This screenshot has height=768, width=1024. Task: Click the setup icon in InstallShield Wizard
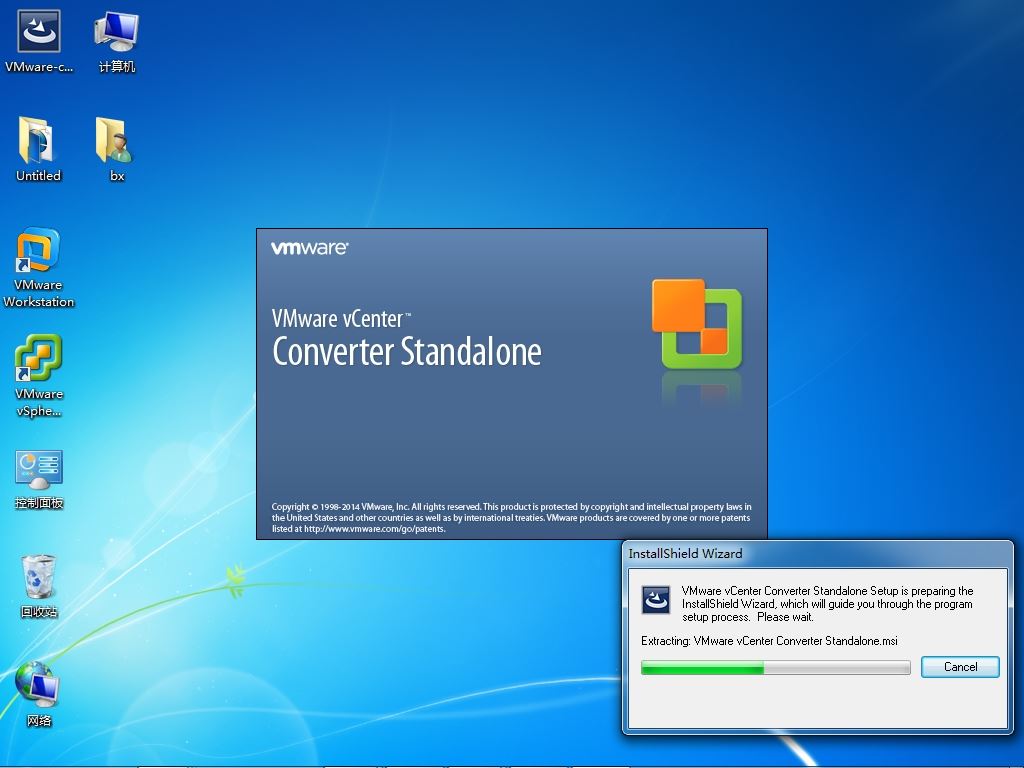click(656, 600)
